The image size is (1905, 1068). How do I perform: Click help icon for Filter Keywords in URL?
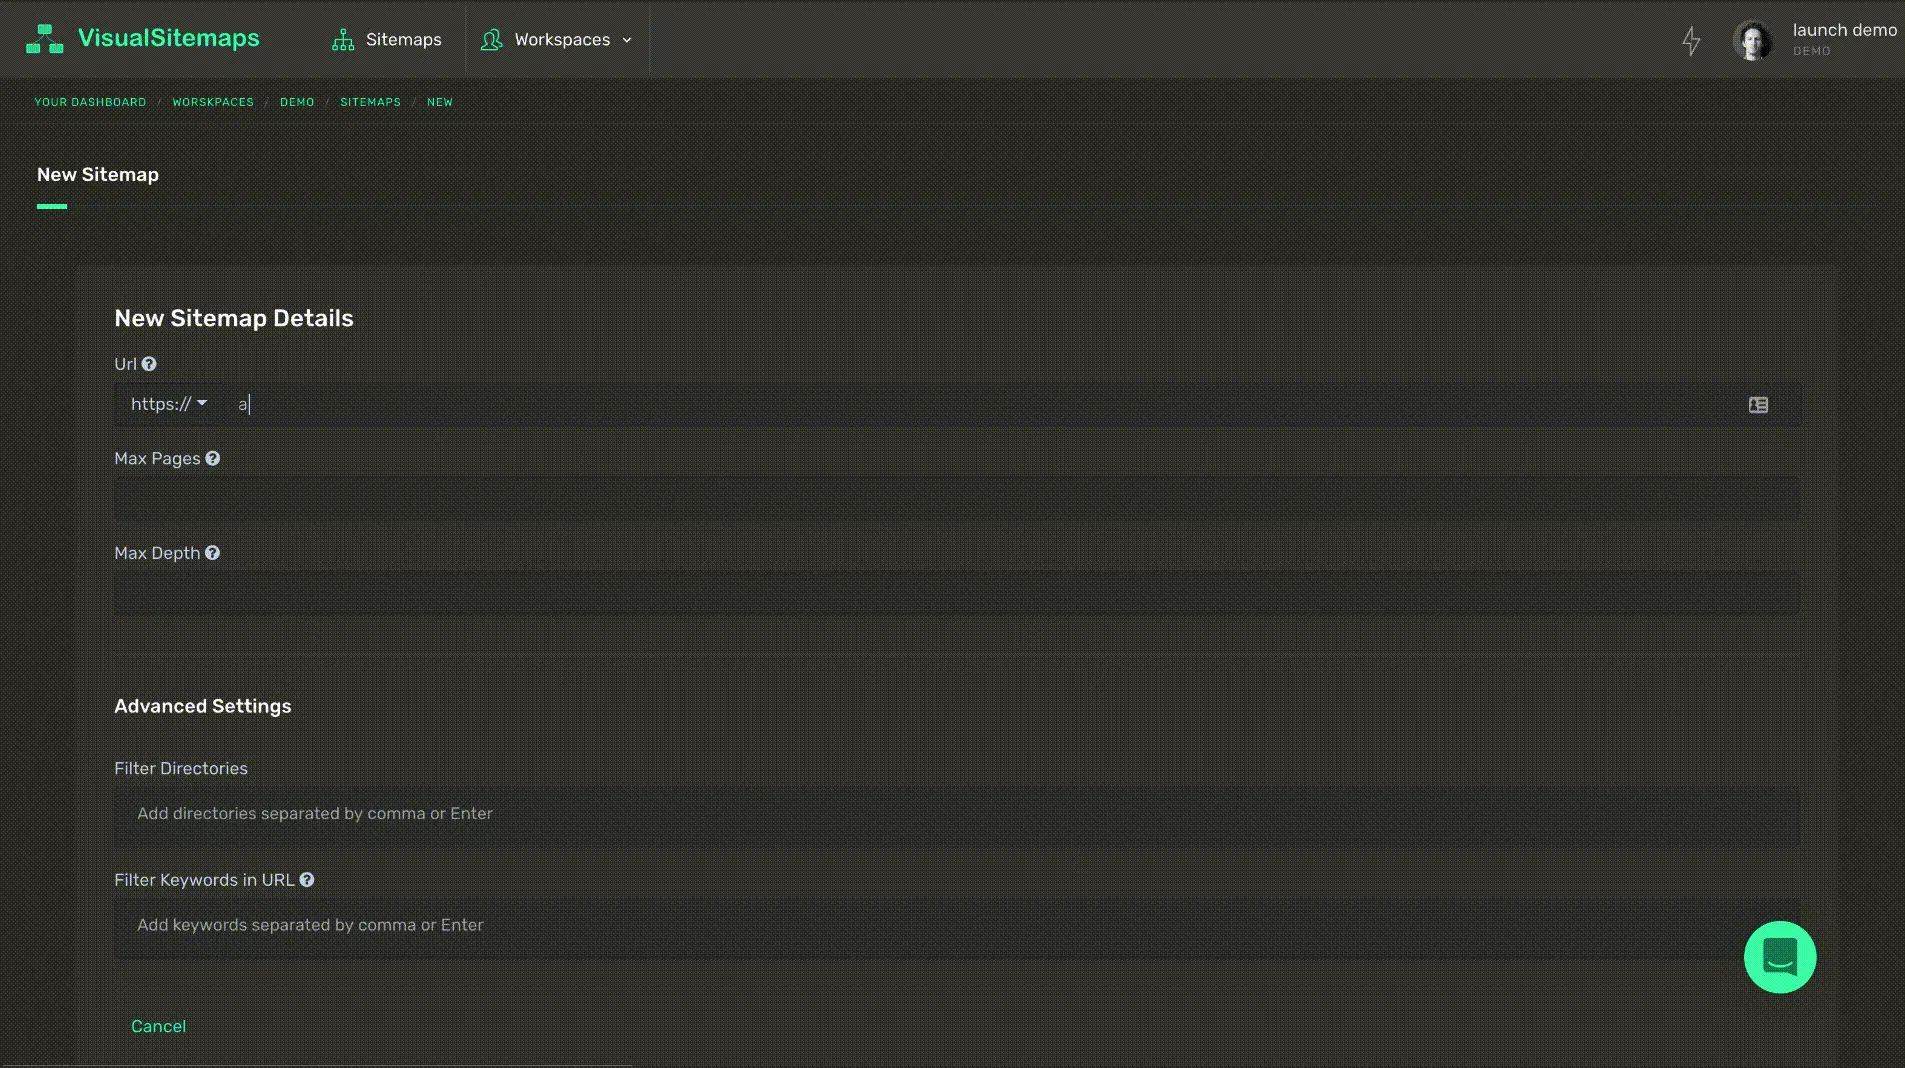(x=307, y=880)
